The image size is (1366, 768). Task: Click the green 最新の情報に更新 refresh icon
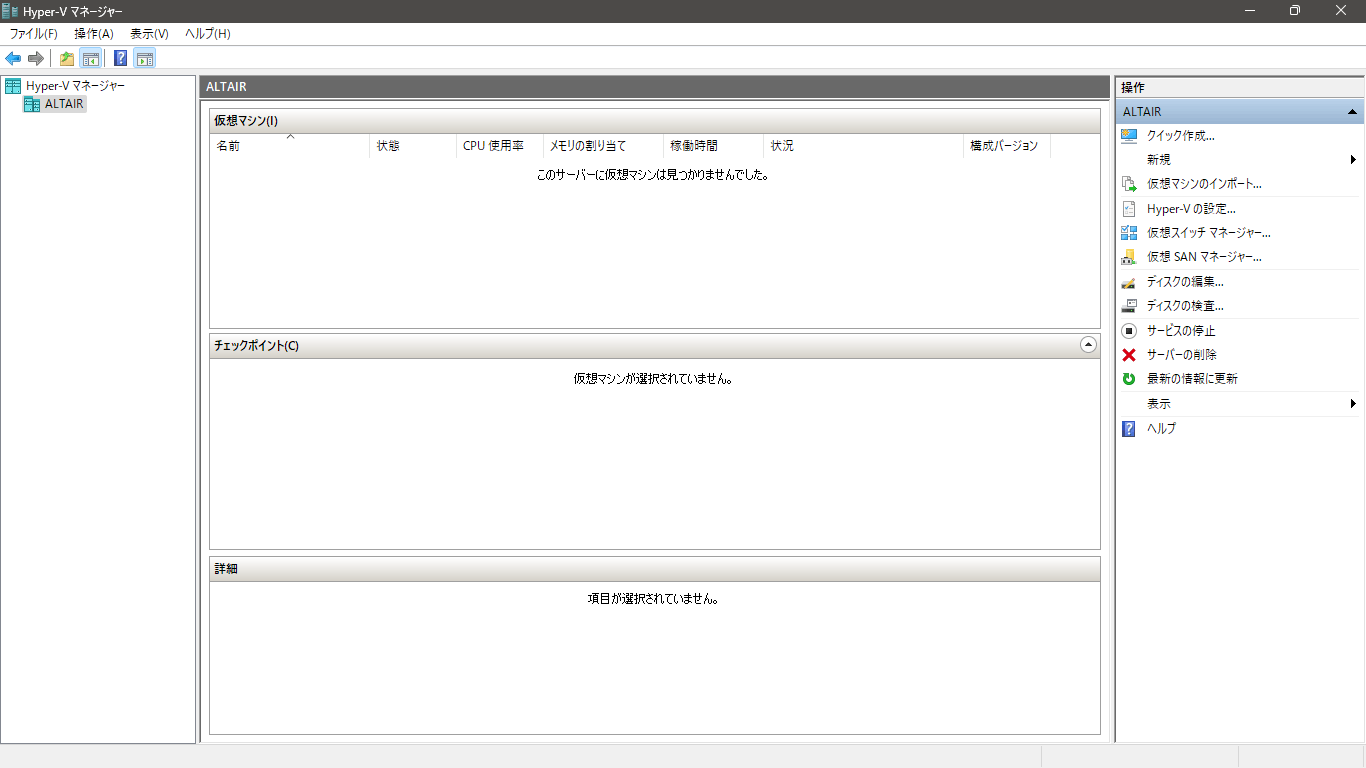pyautogui.click(x=1129, y=379)
